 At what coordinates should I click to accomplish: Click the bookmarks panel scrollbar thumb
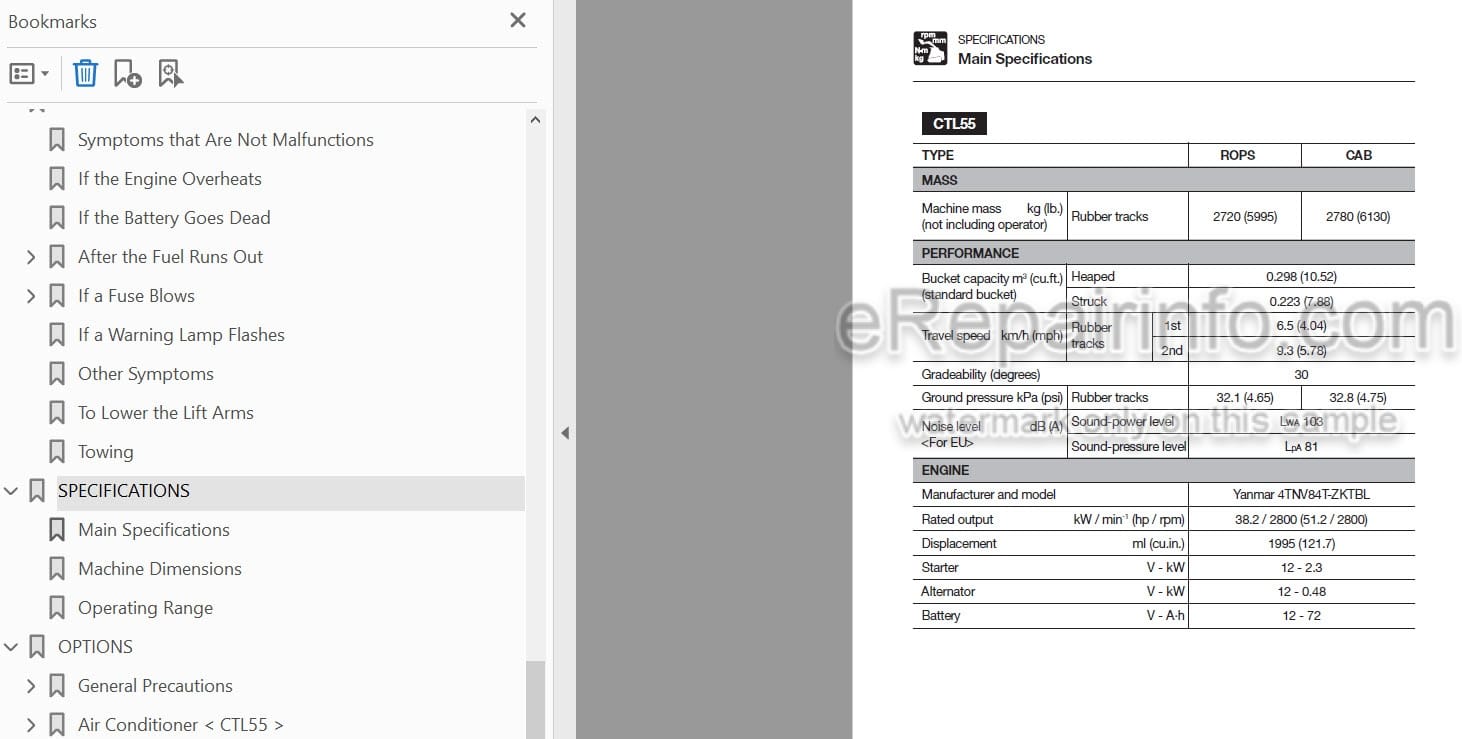[535, 698]
